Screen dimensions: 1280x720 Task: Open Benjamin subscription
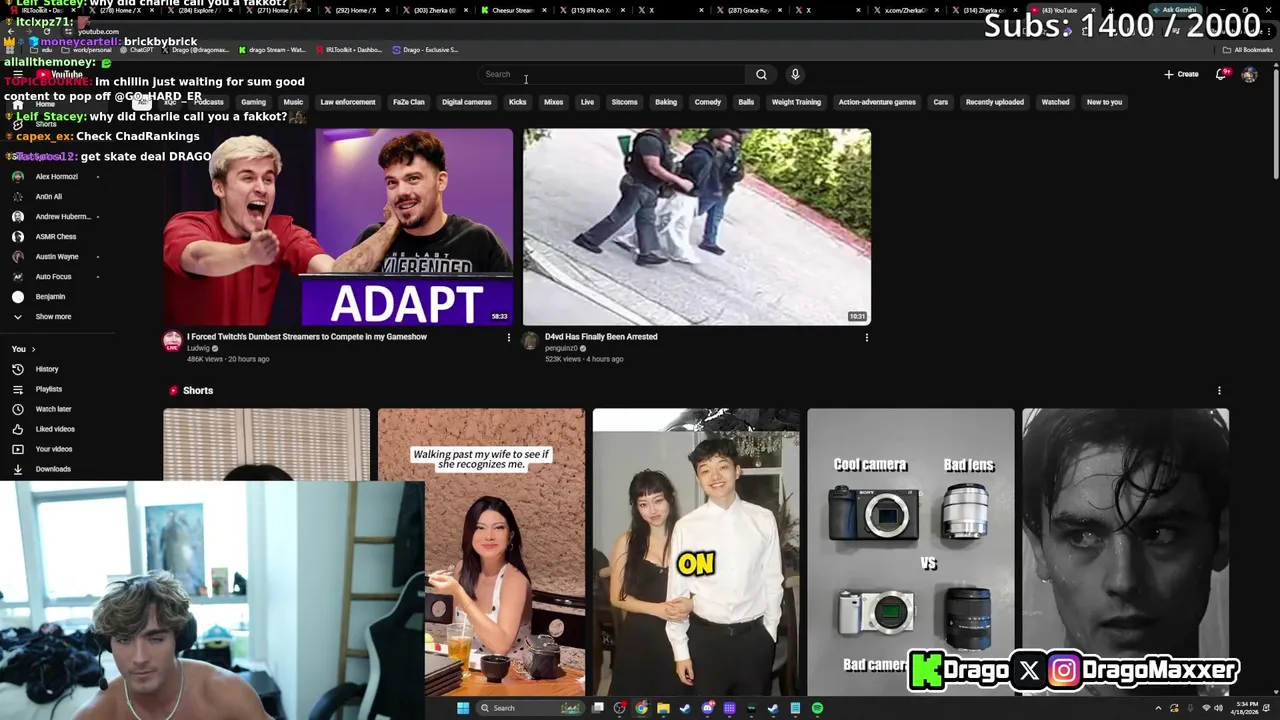click(57, 297)
